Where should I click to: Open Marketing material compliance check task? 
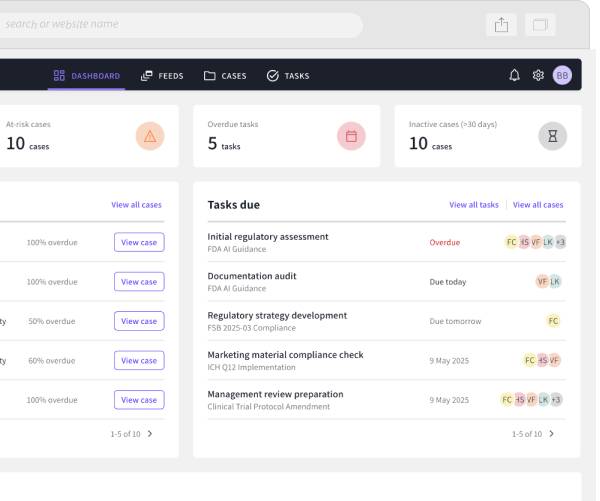(x=285, y=355)
